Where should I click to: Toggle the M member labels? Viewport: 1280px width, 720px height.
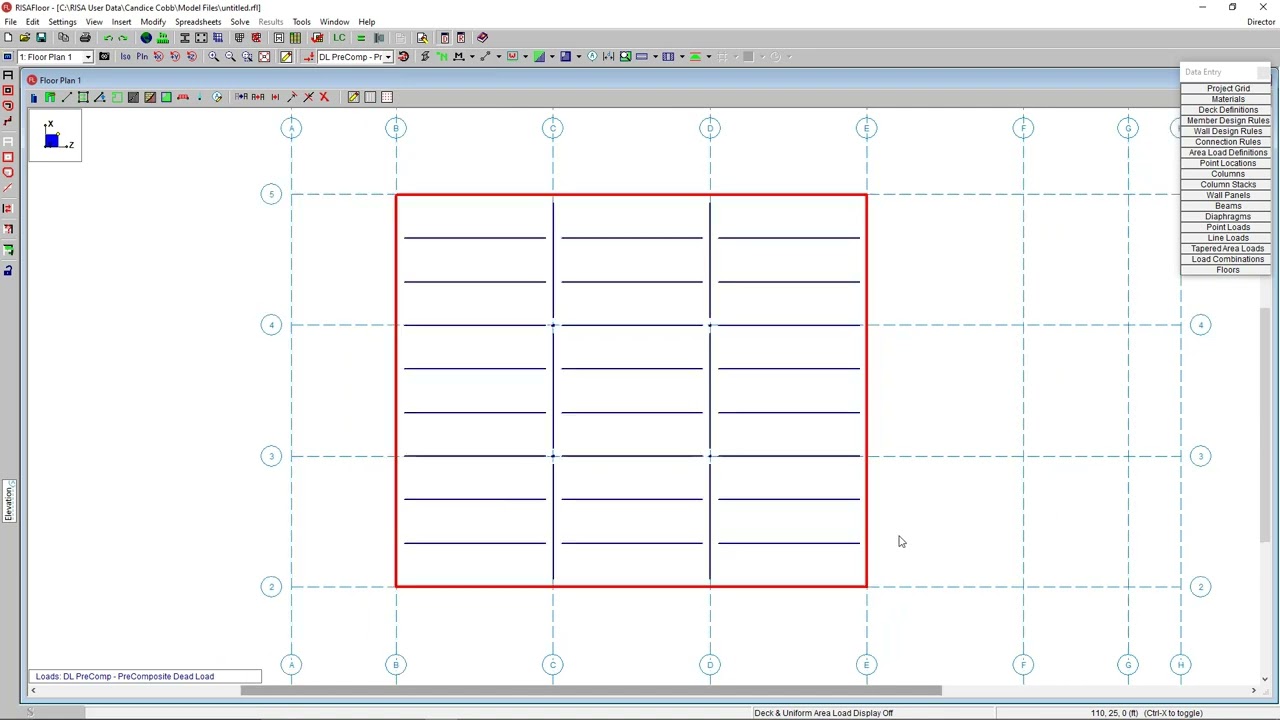pyautogui.click(x=459, y=57)
